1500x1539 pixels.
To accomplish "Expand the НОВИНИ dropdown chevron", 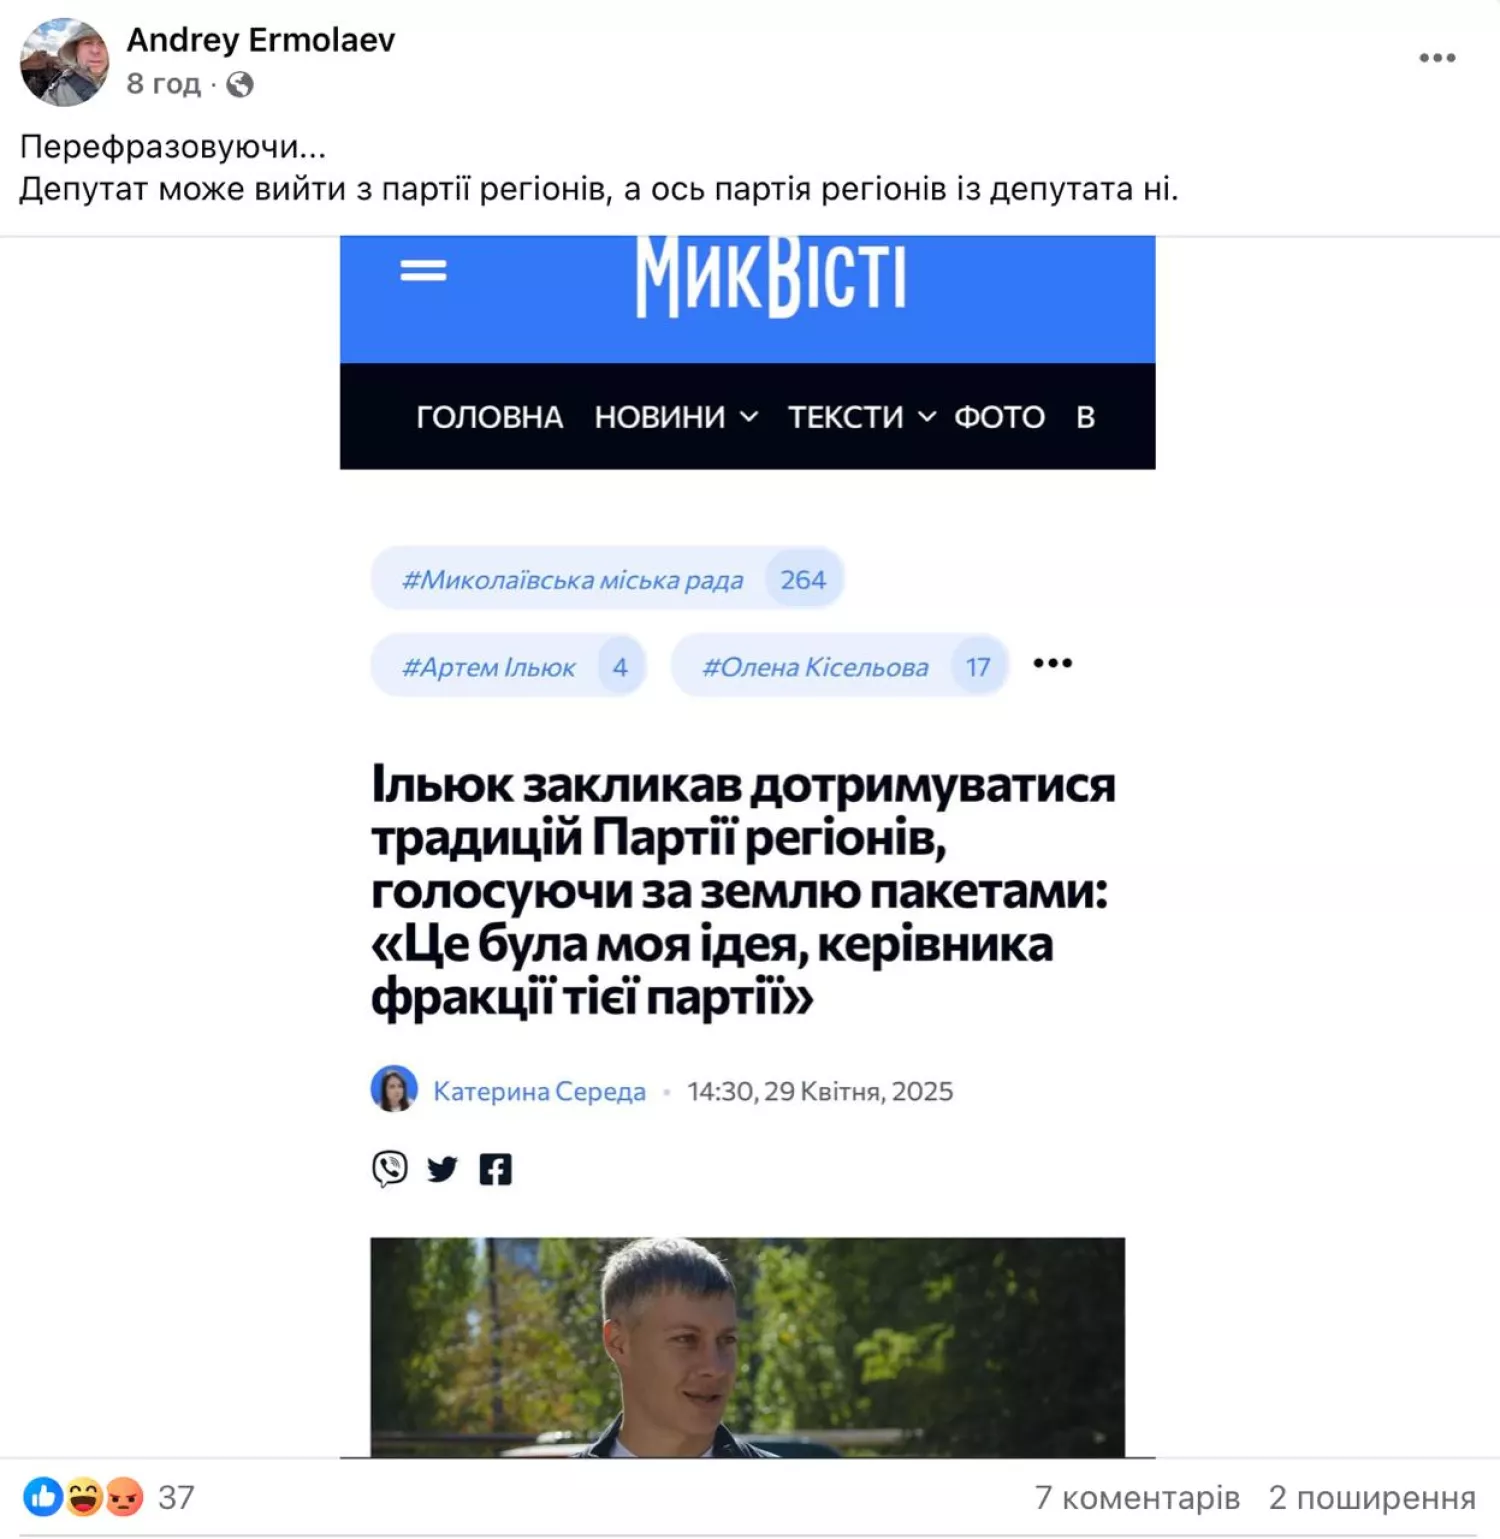I will [749, 417].
